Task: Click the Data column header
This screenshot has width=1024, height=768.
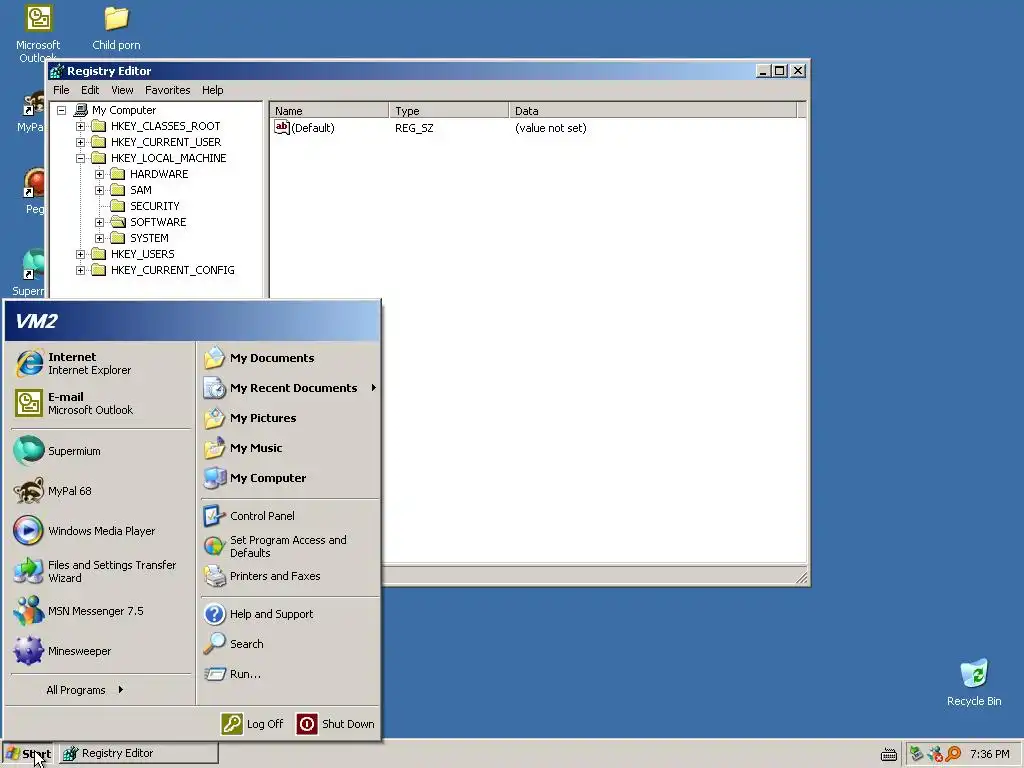Action: [x=652, y=110]
